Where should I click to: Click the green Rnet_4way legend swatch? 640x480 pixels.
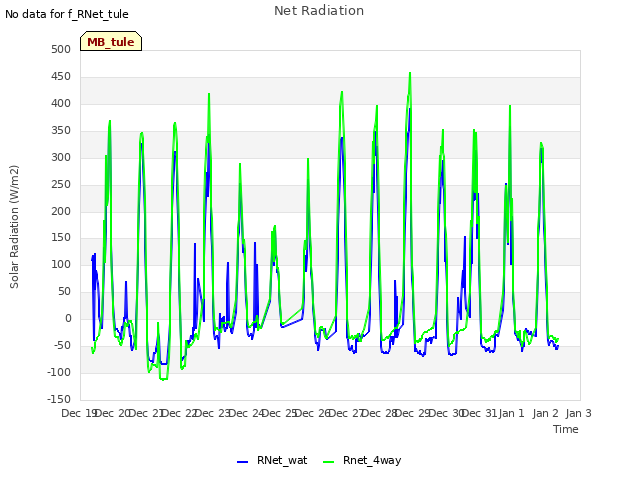click(328, 462)
